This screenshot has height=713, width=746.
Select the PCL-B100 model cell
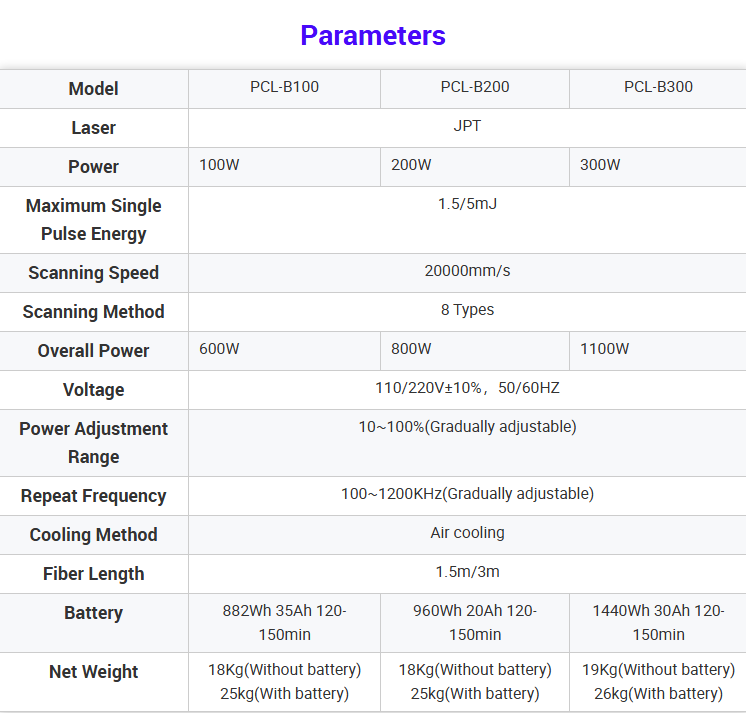(x=284, y=87)
